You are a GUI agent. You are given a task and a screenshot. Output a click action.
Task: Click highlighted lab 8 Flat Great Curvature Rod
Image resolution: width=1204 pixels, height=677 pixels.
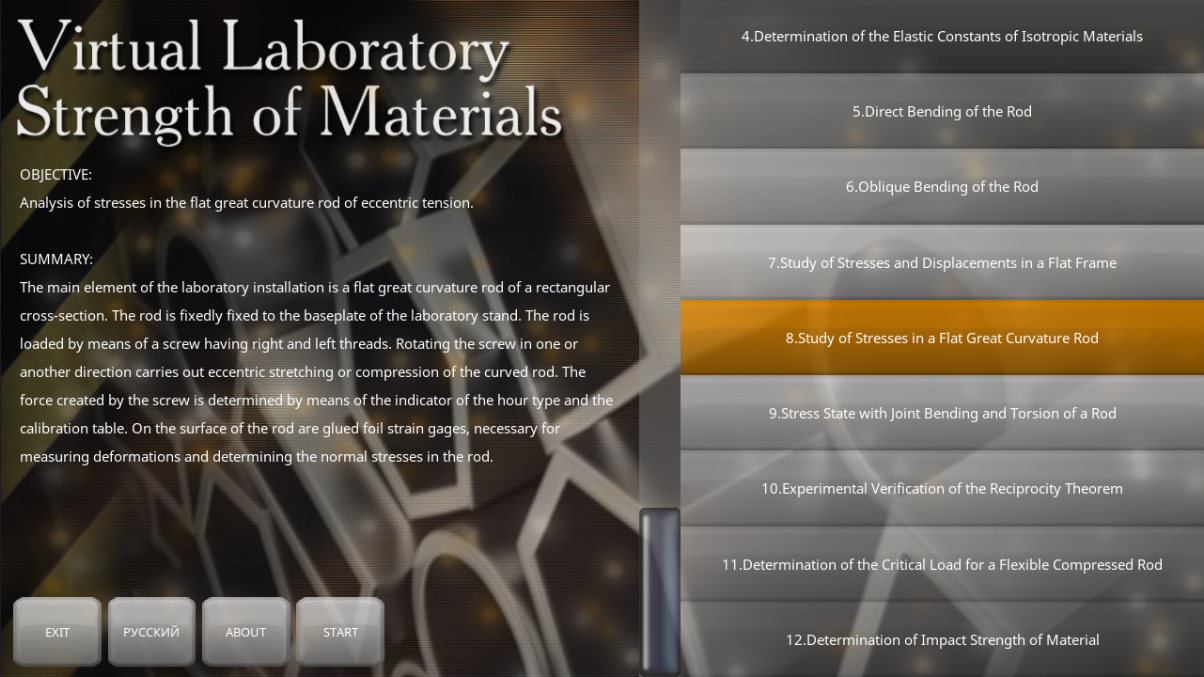click(942, 338)
